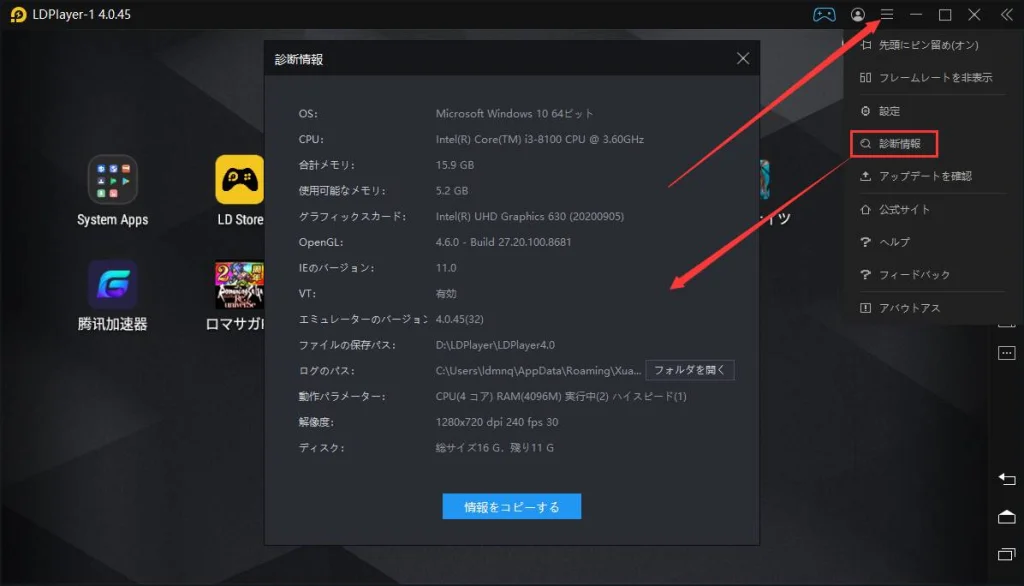This screenshot has width=1024, height=586.
Task: Click the D:\LDPlayer\LDPlayer4.0 path
Action: [x=495, y=345]
